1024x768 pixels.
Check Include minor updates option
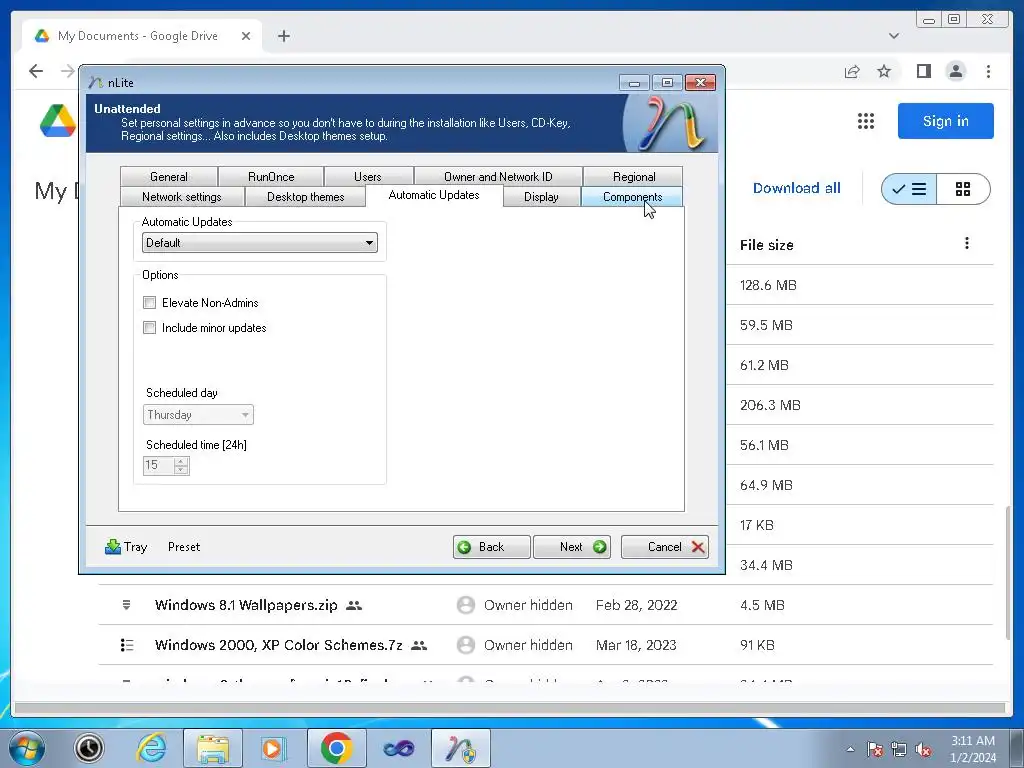(x=150, y=328)
